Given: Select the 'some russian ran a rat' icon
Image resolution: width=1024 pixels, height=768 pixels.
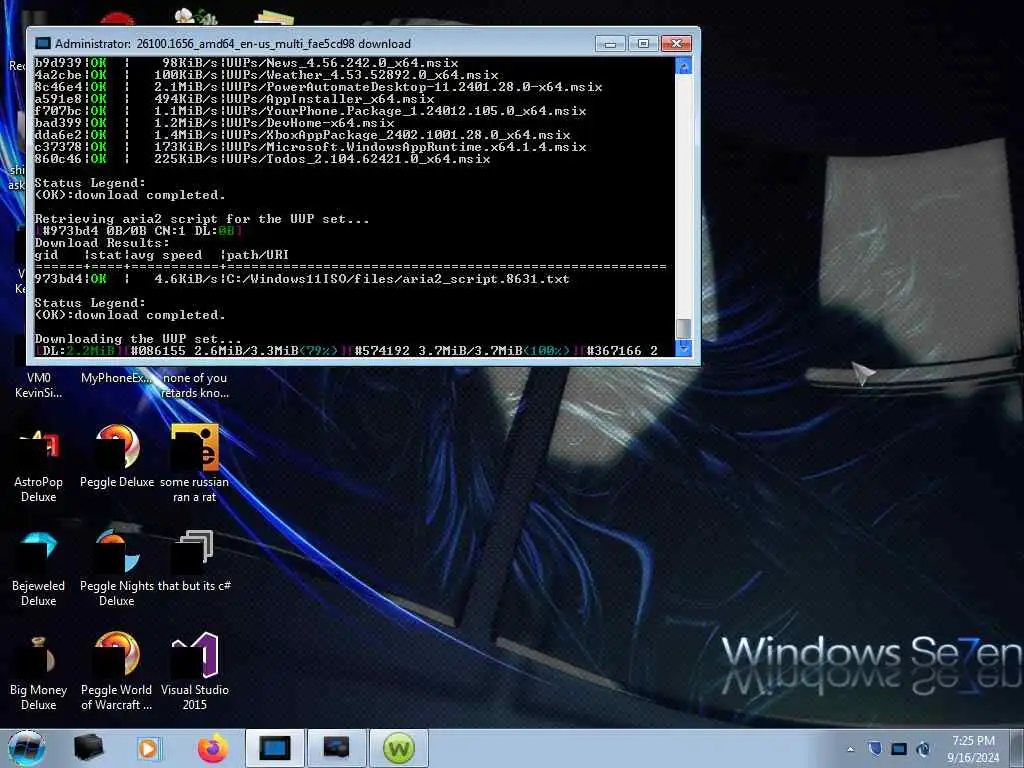Looking at the screenshot, I should 195,464.
